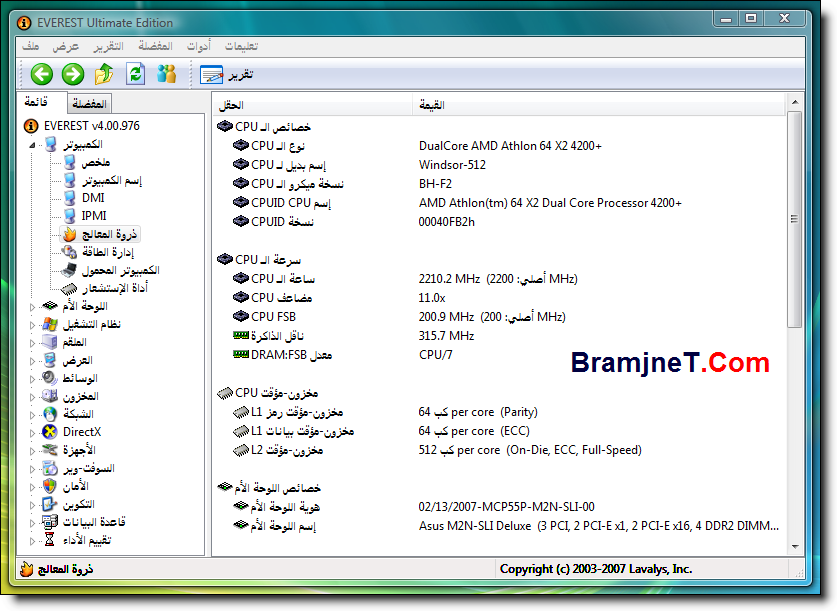Click the storage icon for المخزون

coord(50,396)
